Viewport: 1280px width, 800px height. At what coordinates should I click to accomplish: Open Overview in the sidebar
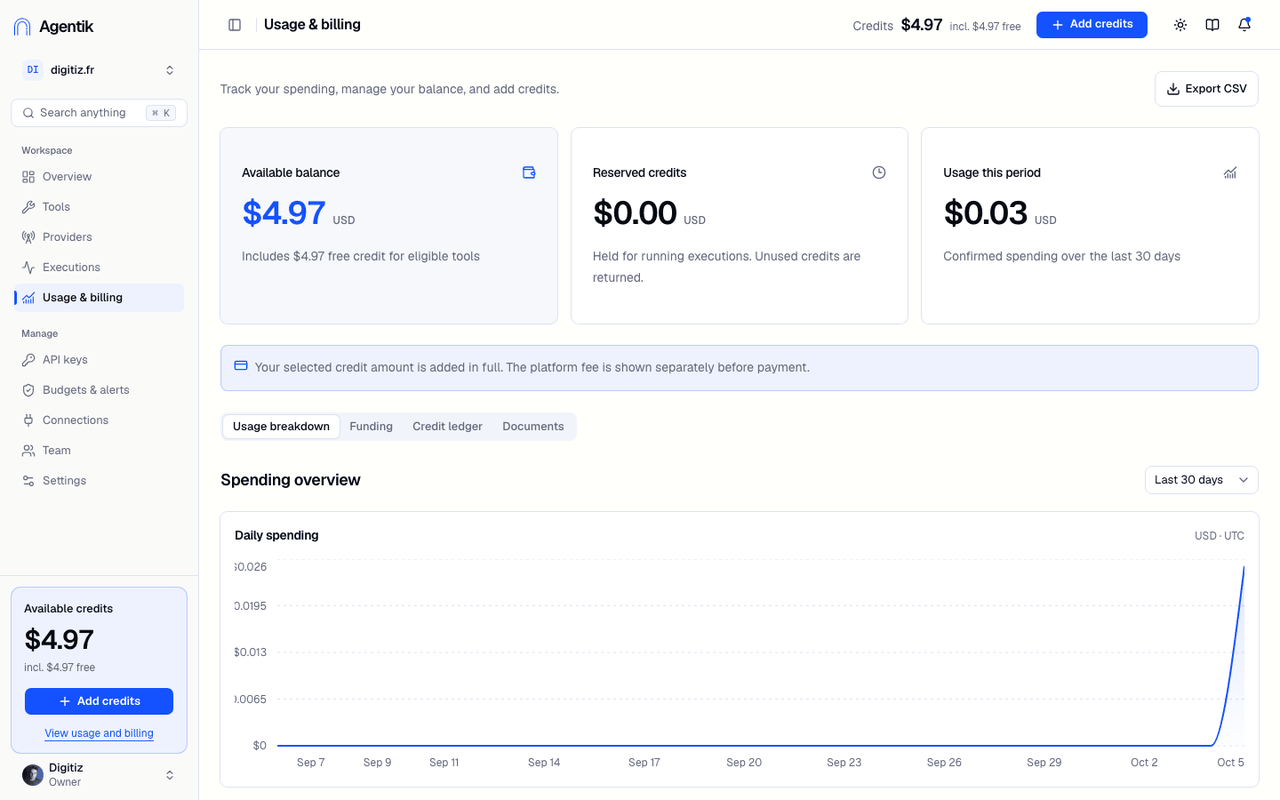pos(98,177)
